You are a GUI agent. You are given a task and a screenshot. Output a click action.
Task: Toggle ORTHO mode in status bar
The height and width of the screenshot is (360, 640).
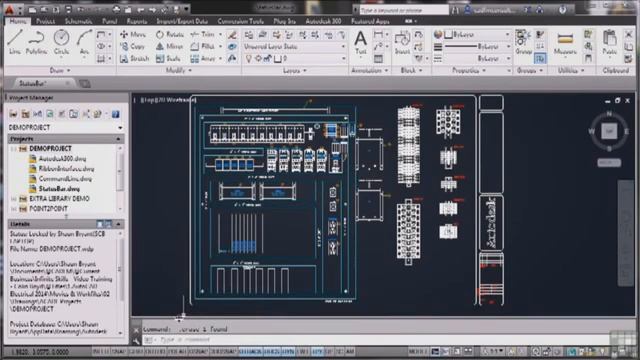click(154, 351)
